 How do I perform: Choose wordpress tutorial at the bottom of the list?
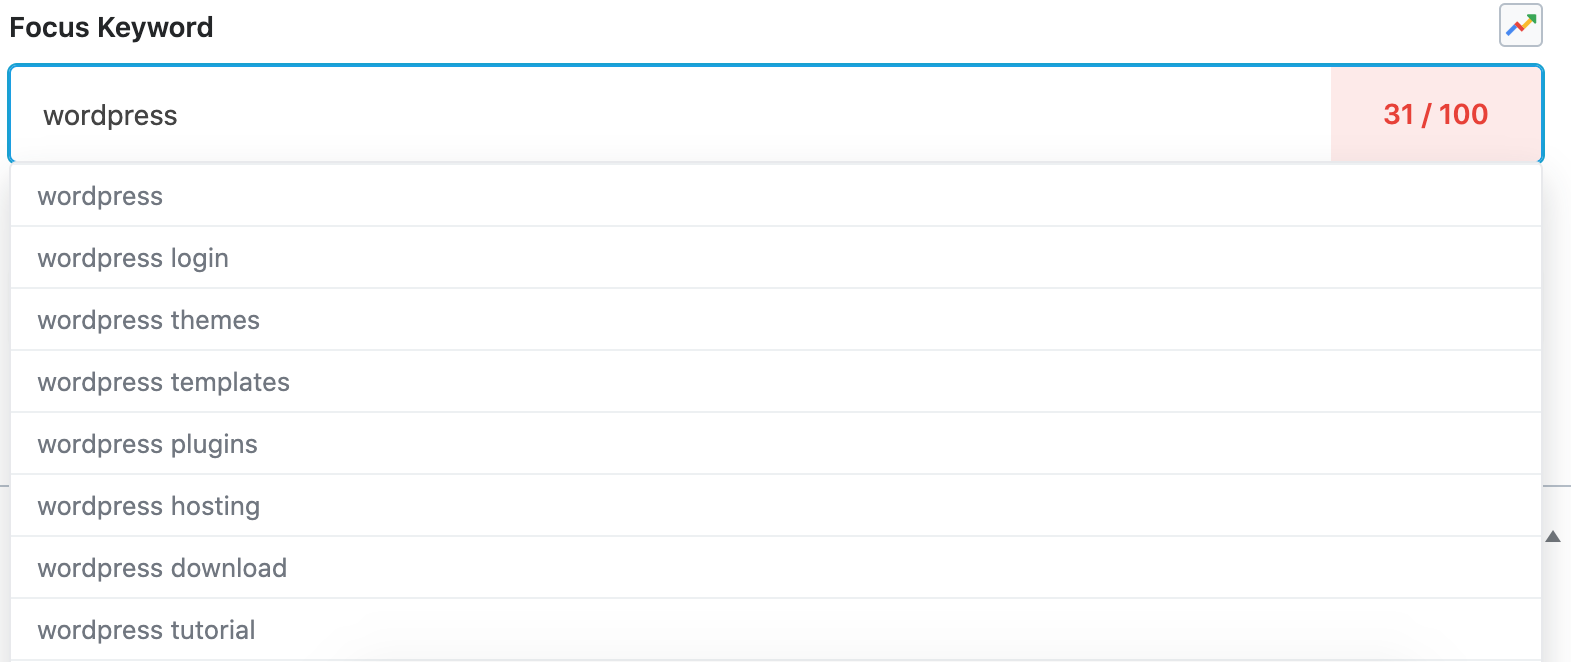145,629
